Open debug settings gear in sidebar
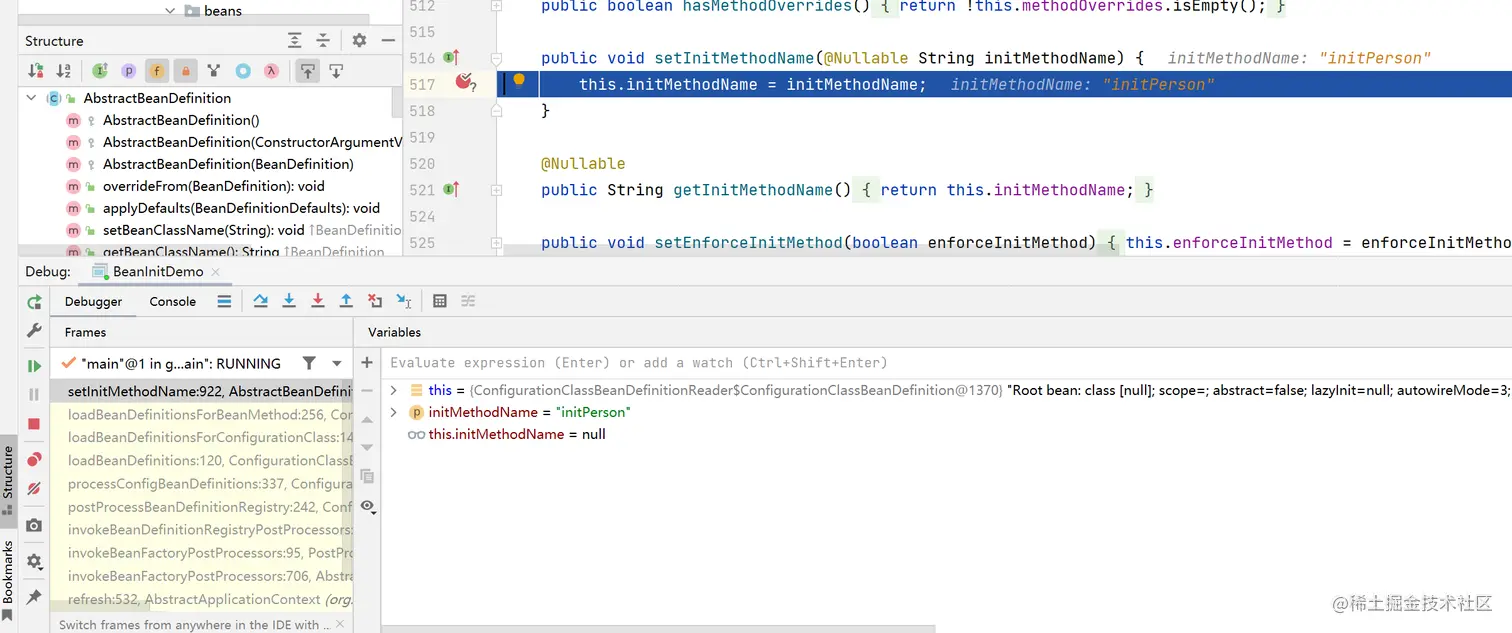 [x=34, y=561]
